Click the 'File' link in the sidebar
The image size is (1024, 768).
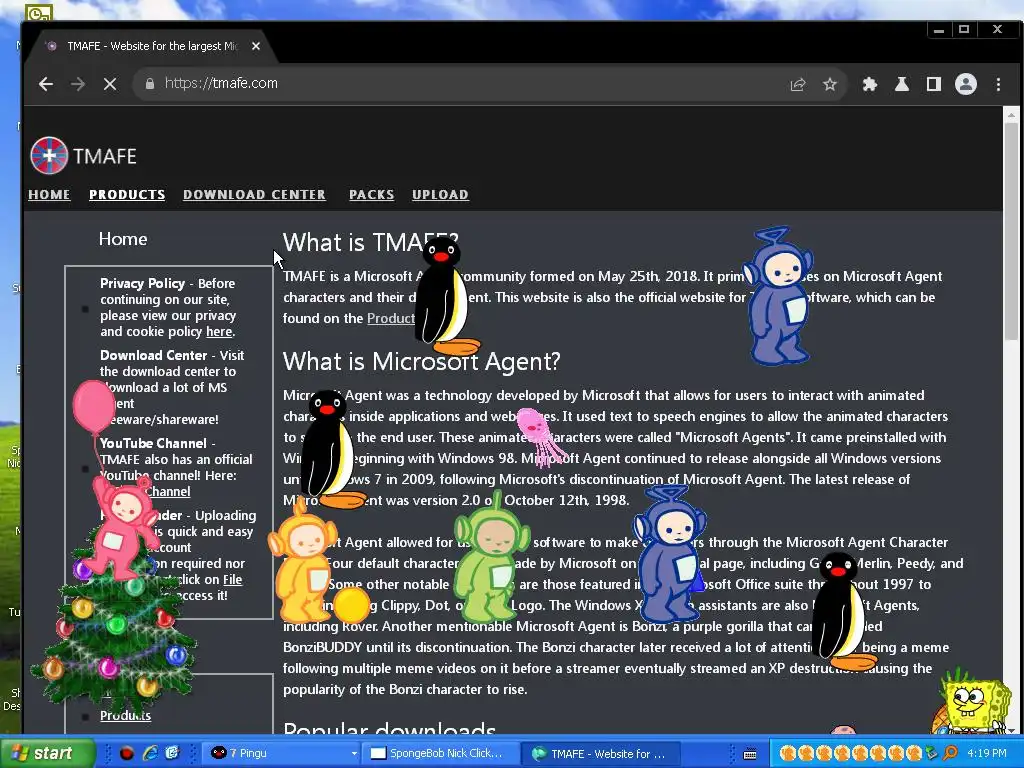(232, 580)
